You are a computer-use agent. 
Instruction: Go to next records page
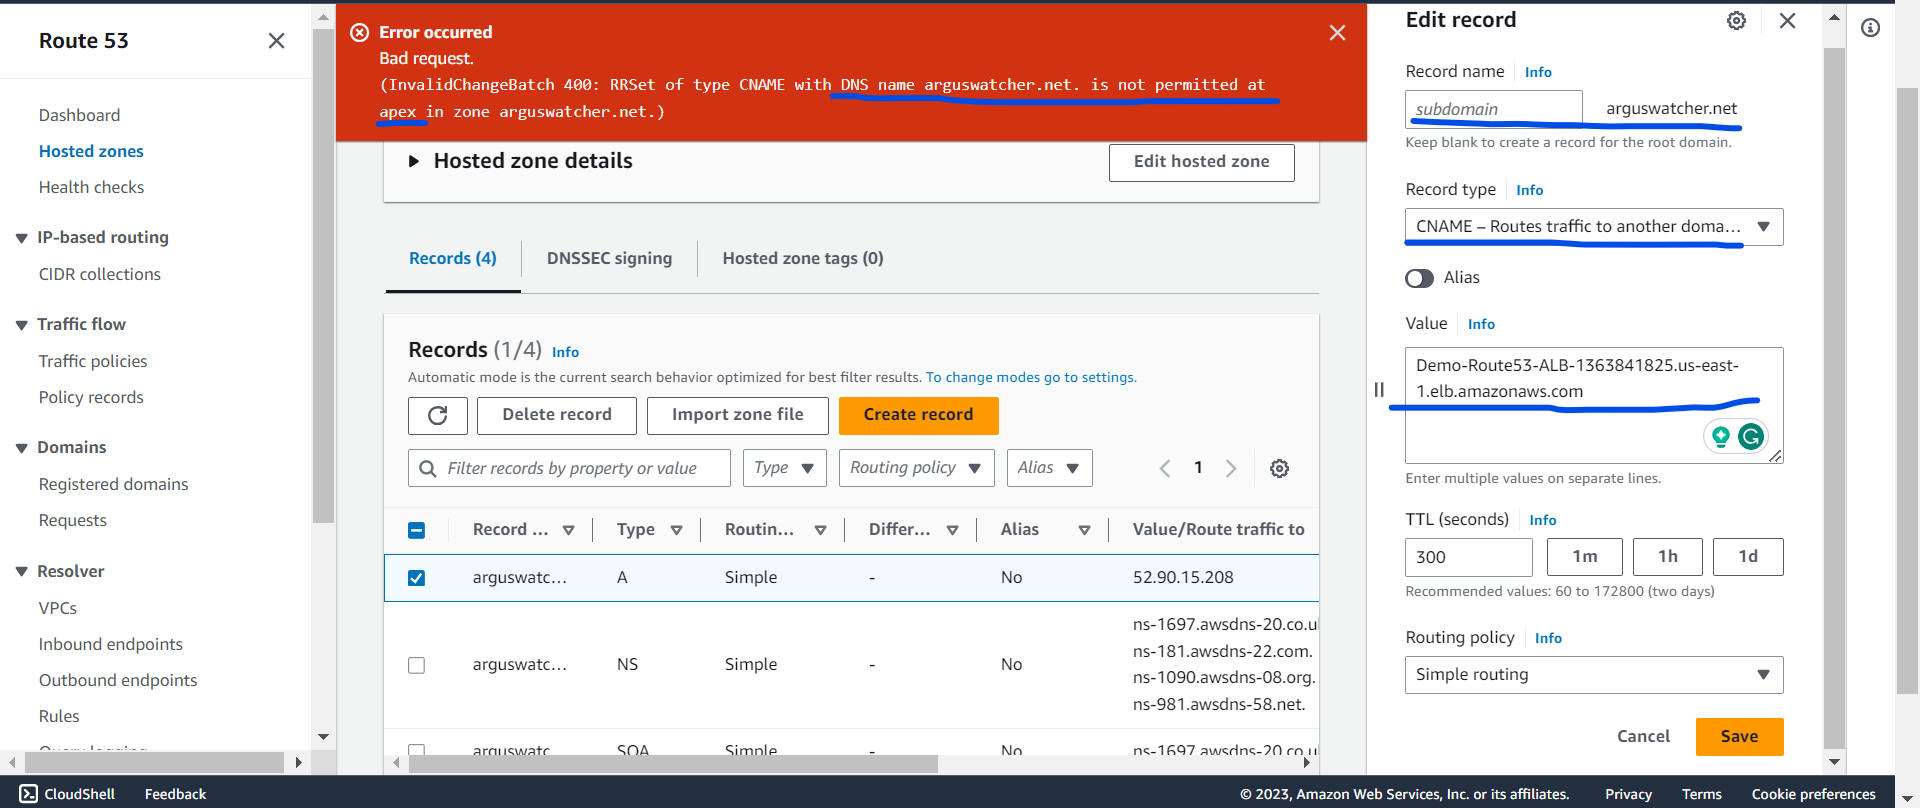pyautogui.click(x=1231, y=468)
